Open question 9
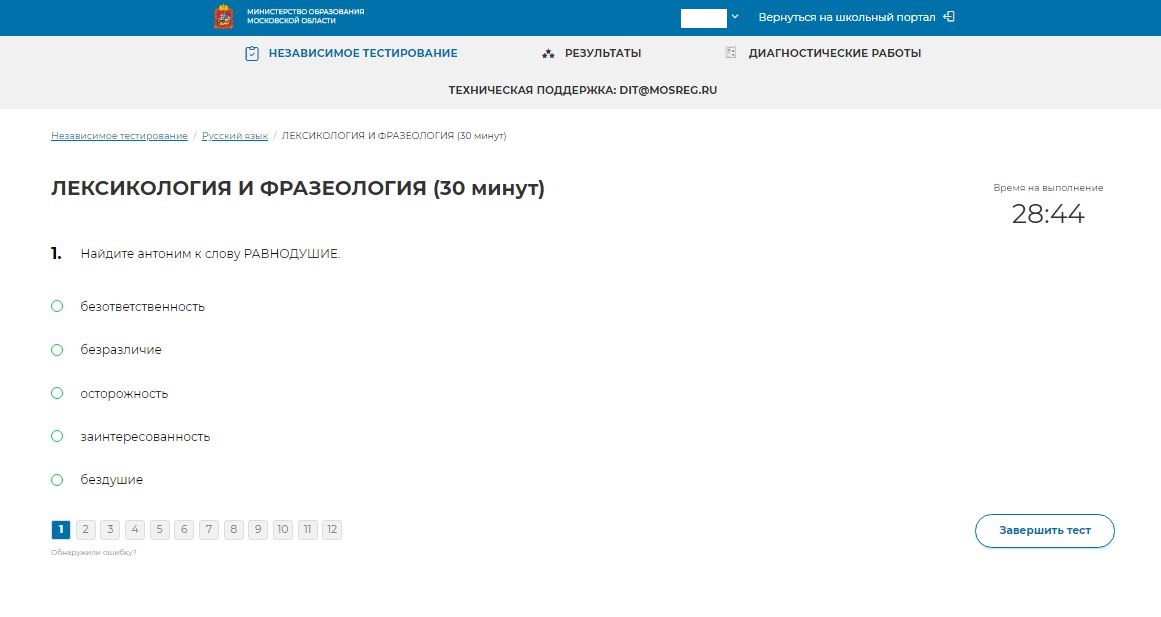This screenshot has width=1161, height=617. tap(258, 530)
